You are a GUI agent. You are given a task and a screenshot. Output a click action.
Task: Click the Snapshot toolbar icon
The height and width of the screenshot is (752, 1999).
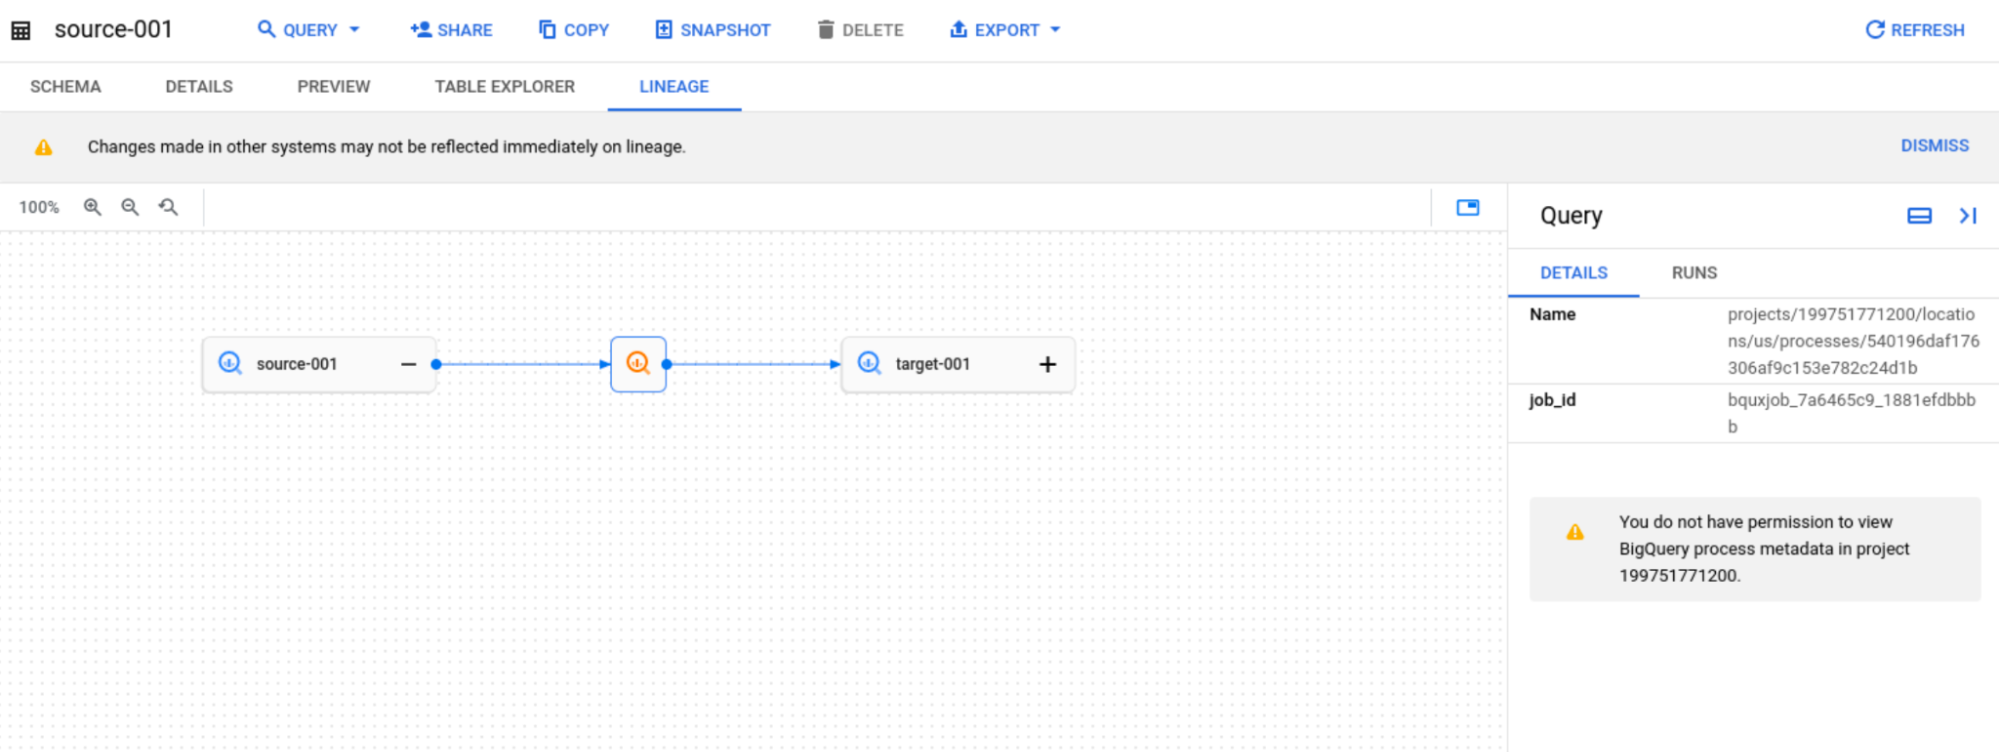662,29
